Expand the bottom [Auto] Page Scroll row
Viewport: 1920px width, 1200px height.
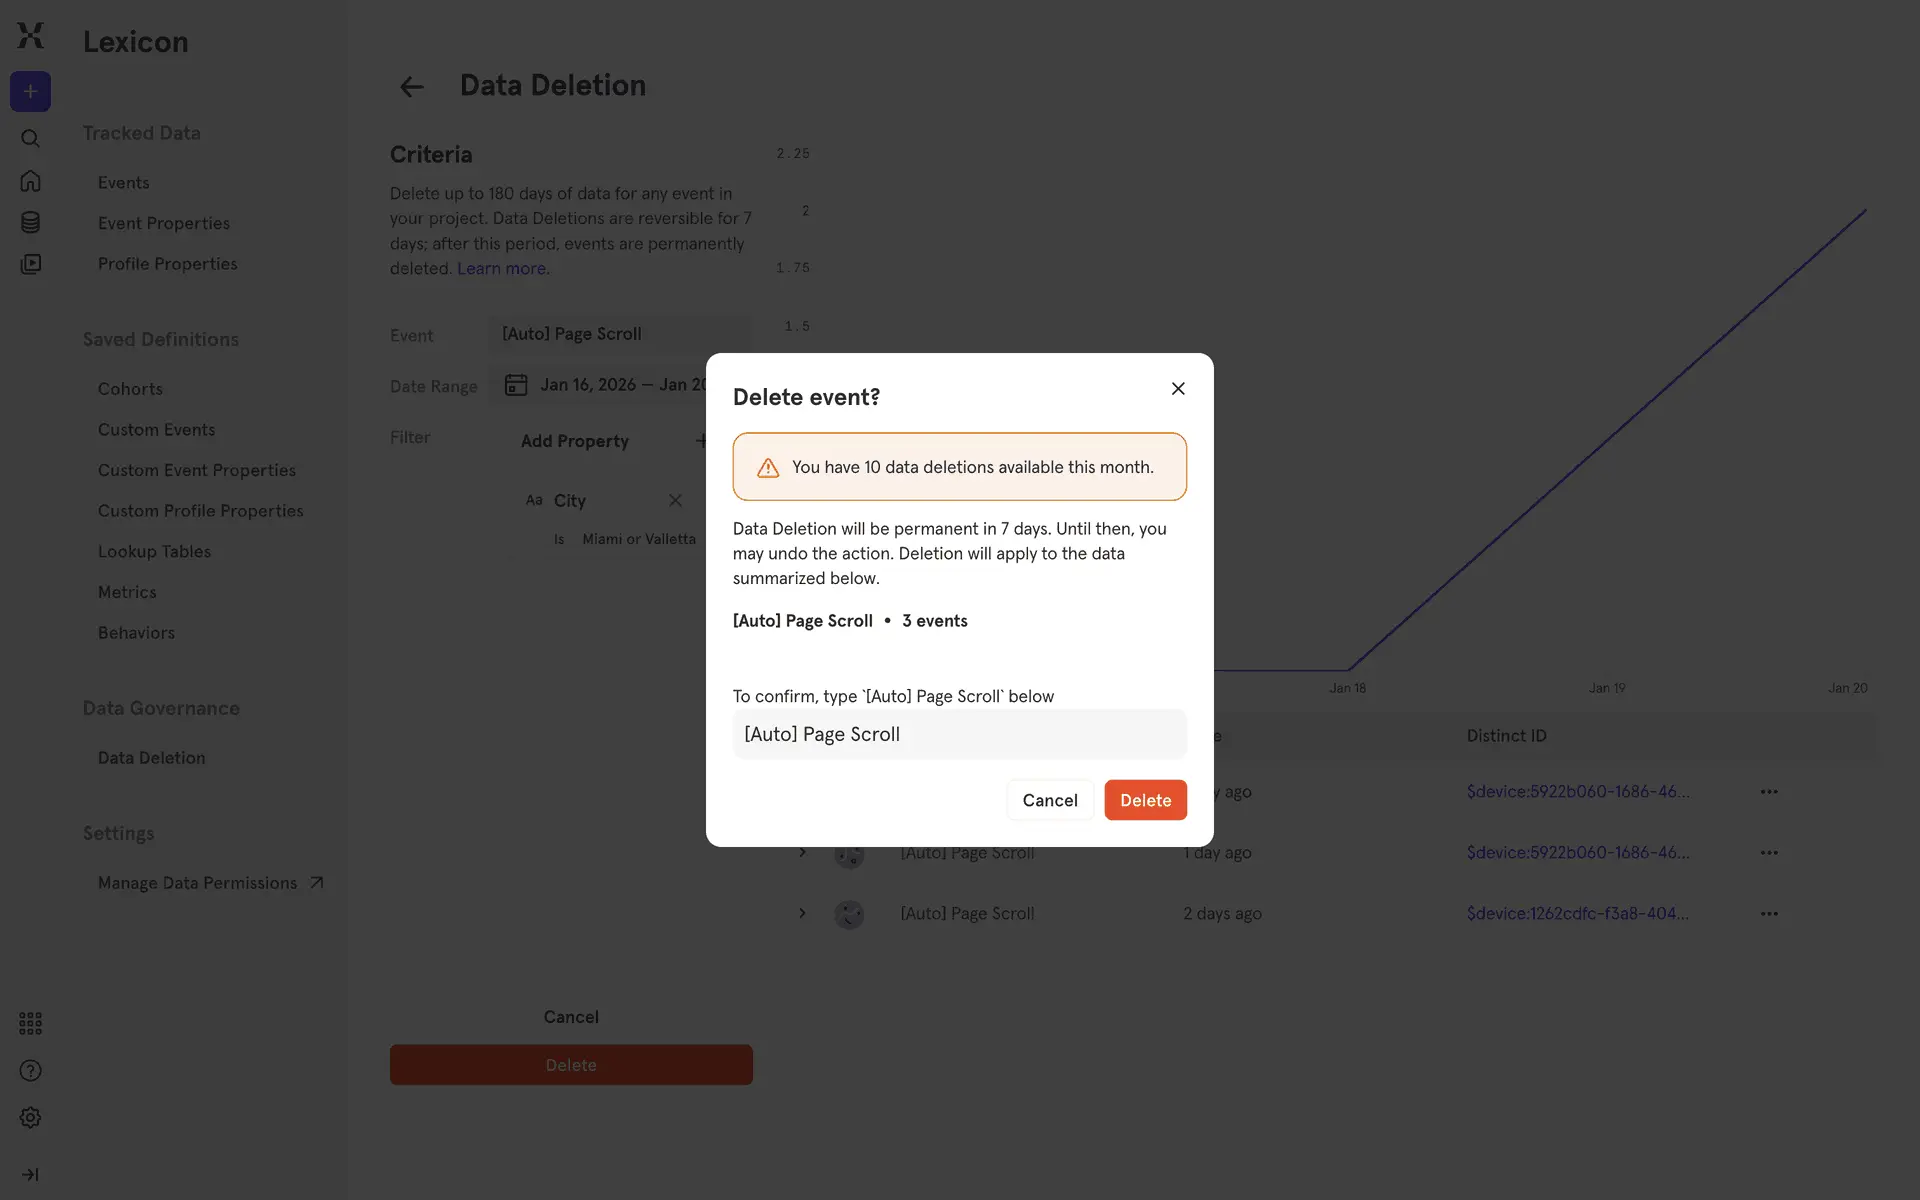tap(802, 913)
